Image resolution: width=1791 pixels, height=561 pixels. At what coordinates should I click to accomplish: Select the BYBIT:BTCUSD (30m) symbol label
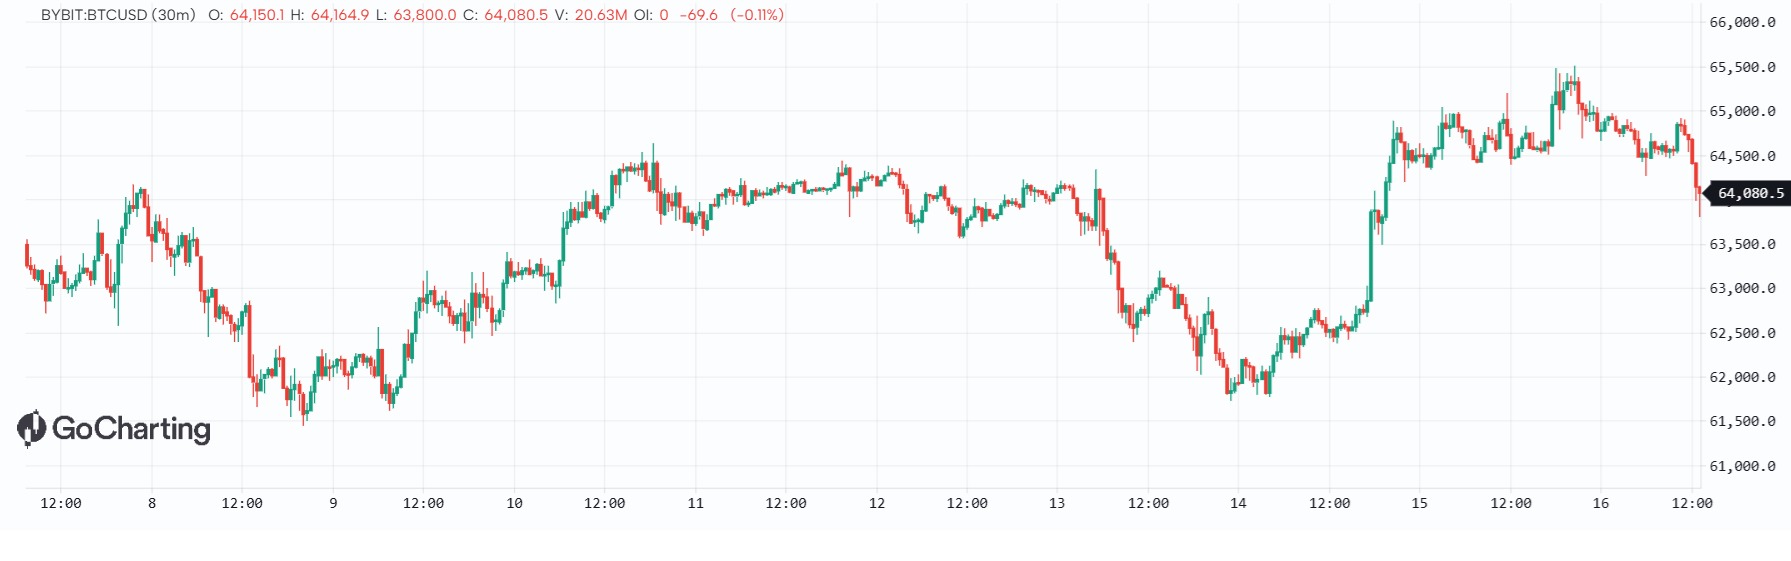[x=118, y=15]
